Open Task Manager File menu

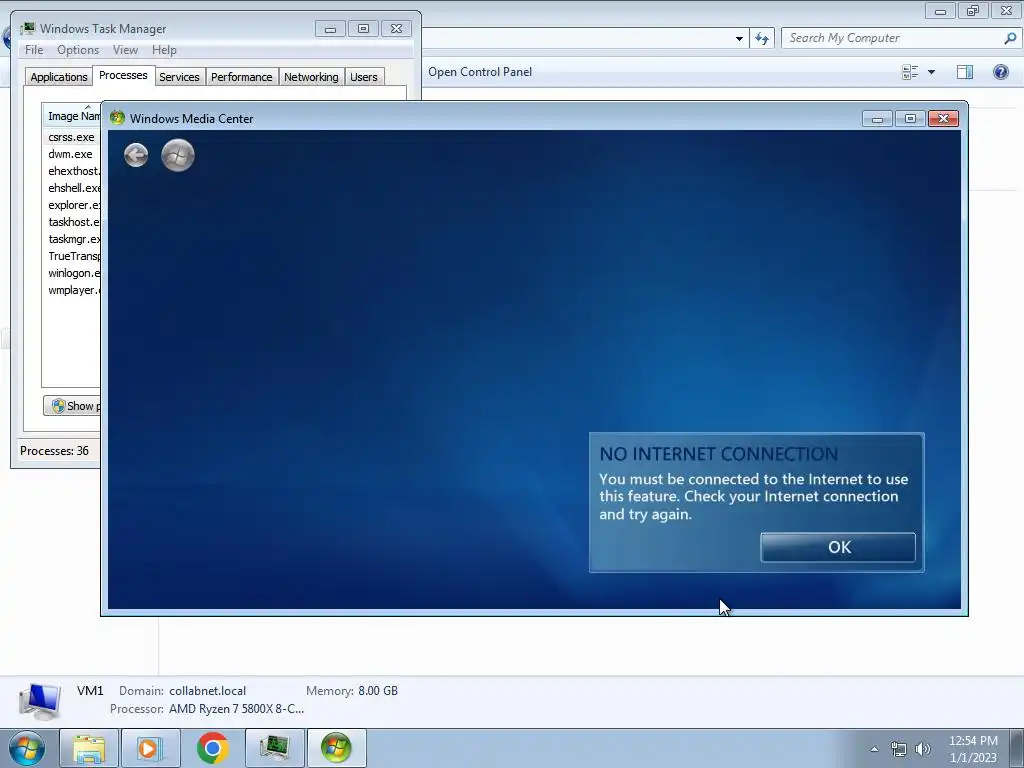(34, 50)
